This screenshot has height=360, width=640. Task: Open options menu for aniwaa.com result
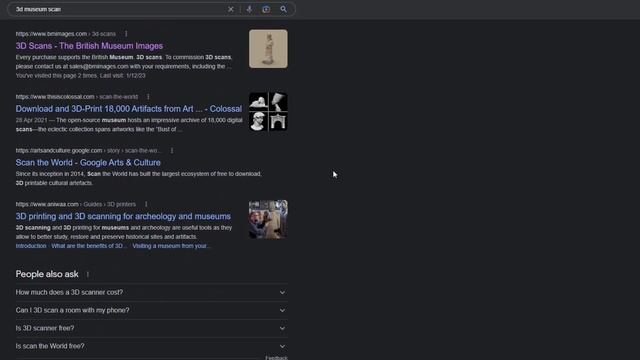click(146, 204)
